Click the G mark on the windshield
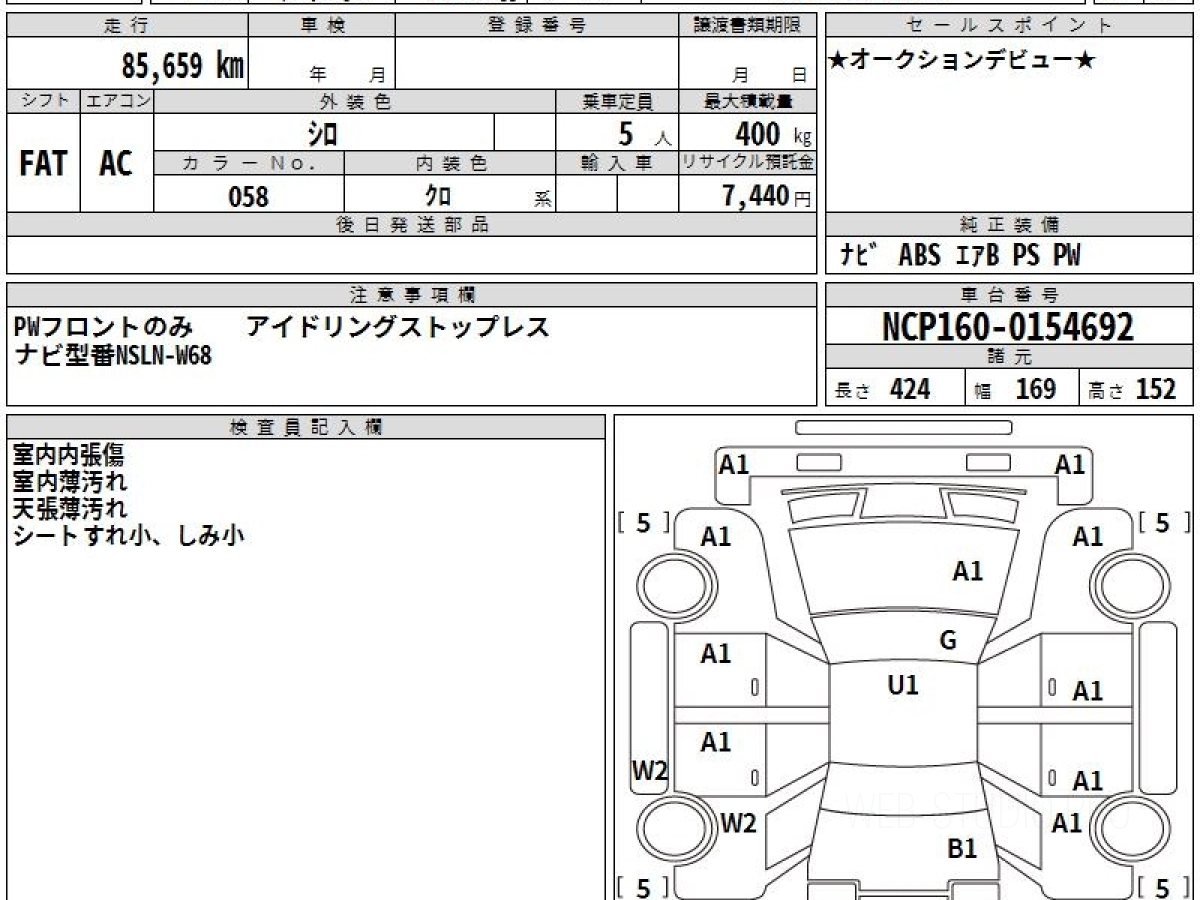This screenshot has height=900, width=1200. (x=948, y=641)
